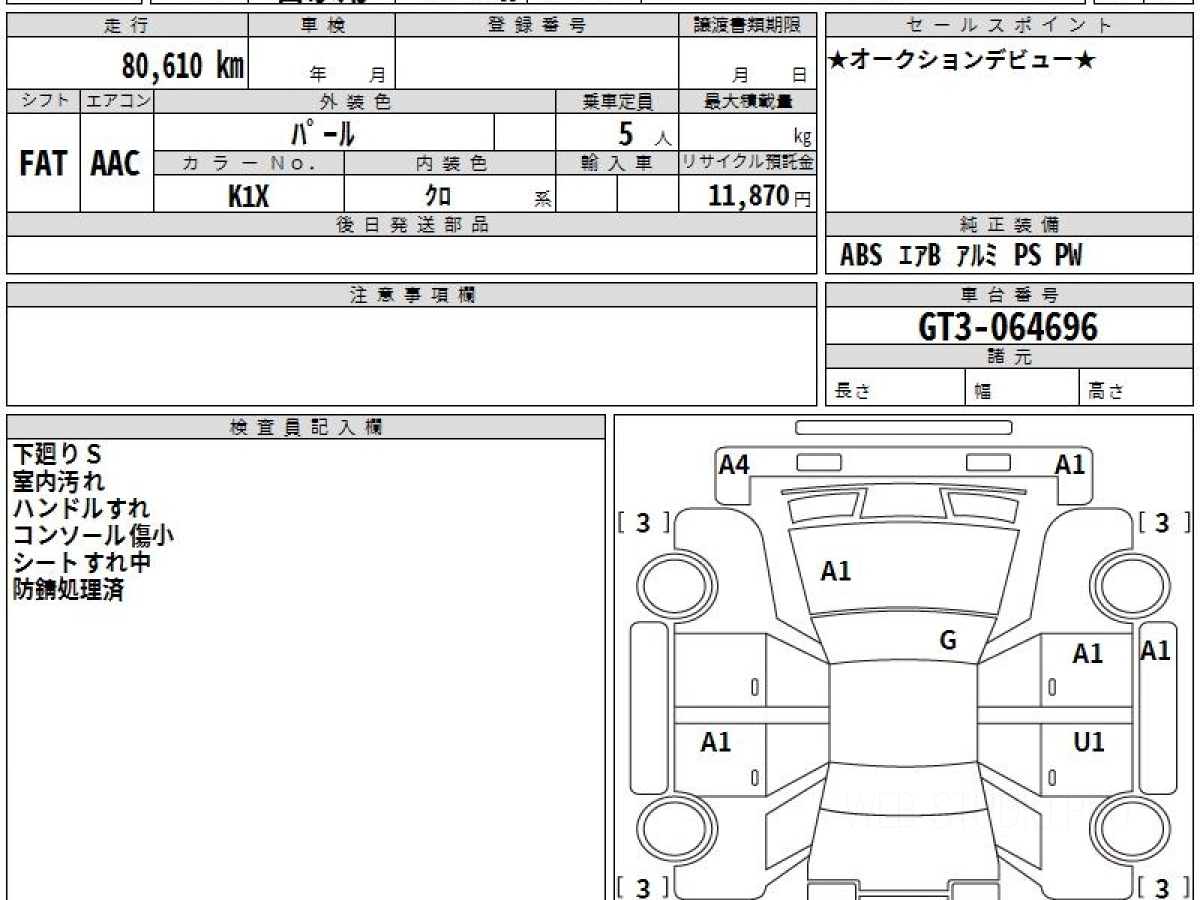This screenshot has width=1200, height=900.
Task: Click the U1 mark on rear door
Action: pos(1088,742)
